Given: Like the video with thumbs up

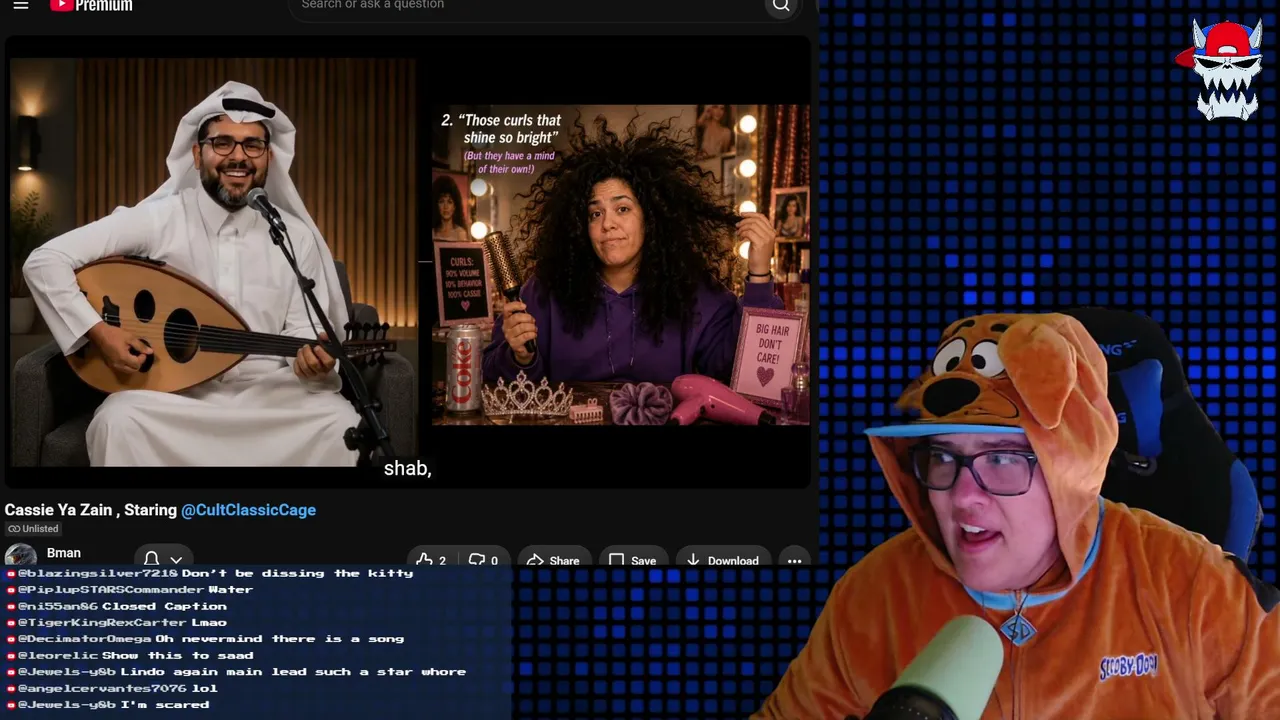Looking at the screenshot, I should pyautogui.click(x=431, y=560).
